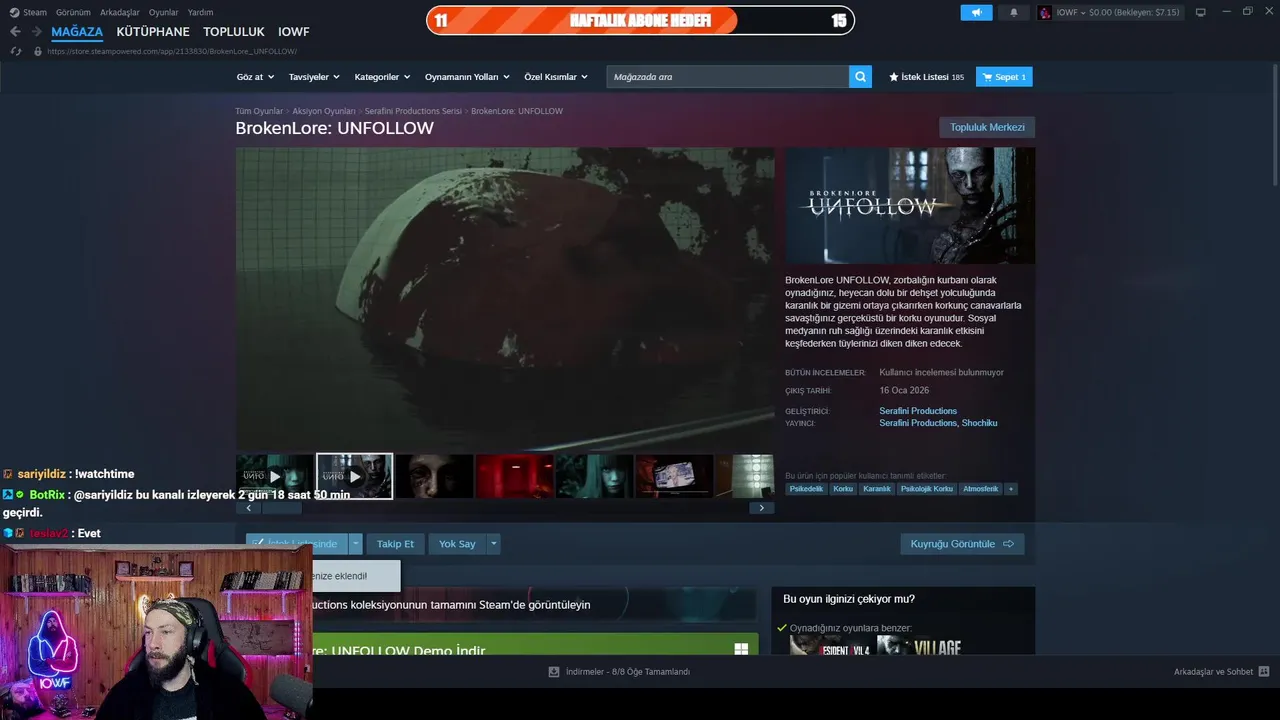Click the store URL address text
This screenshot has width=1280, height=720.
[172, 51]
